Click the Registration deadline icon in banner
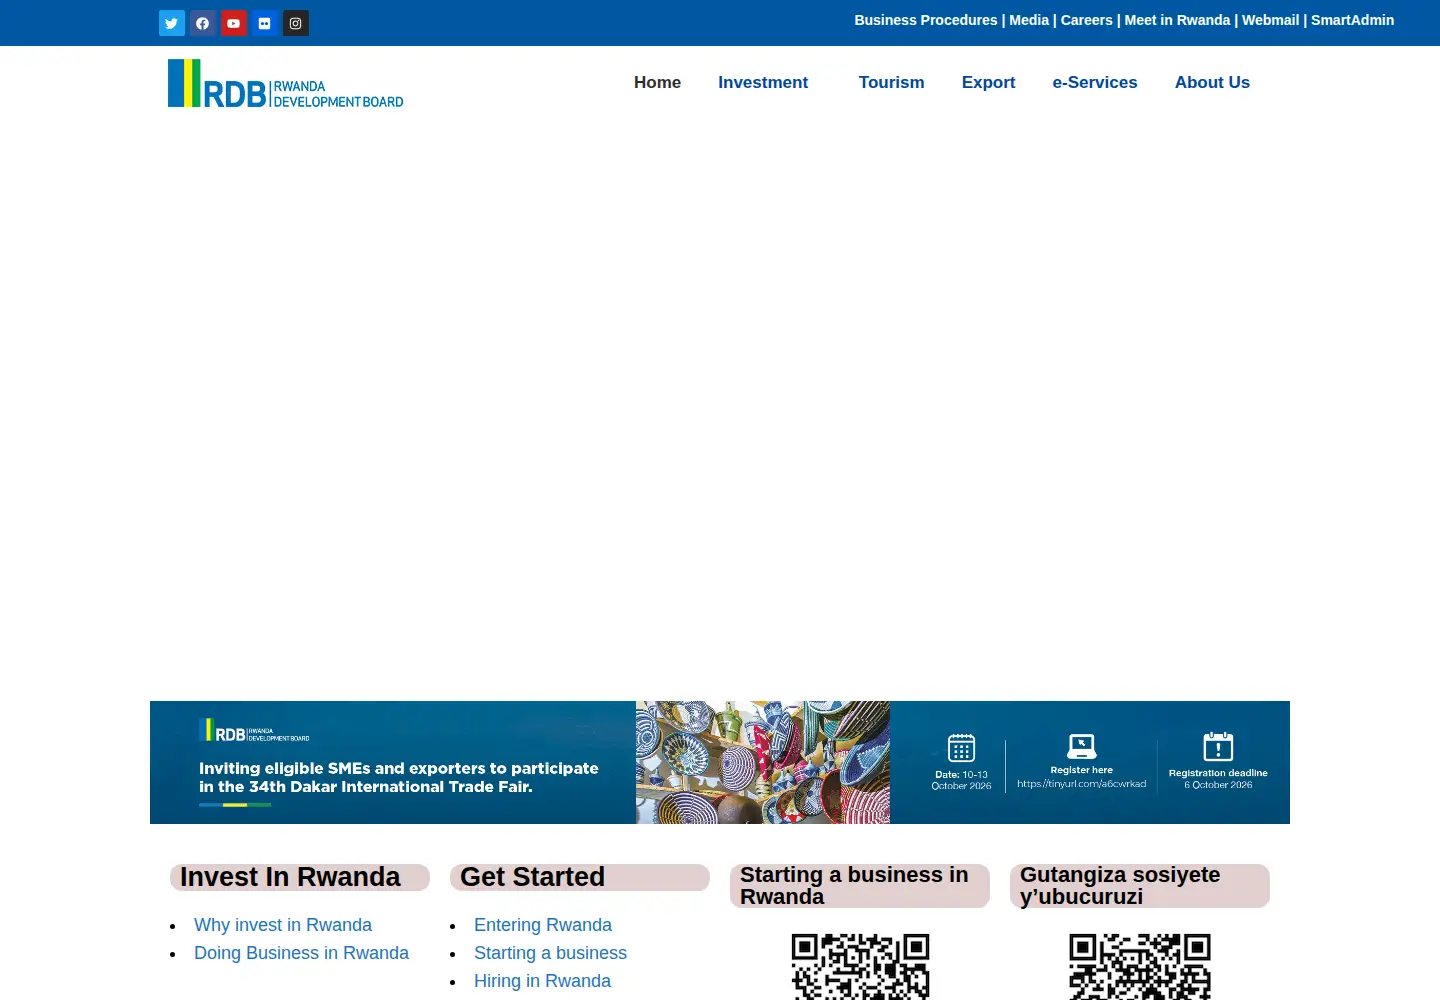The height and width of the screenshot is (1000, 1440). click(1218, 747)
